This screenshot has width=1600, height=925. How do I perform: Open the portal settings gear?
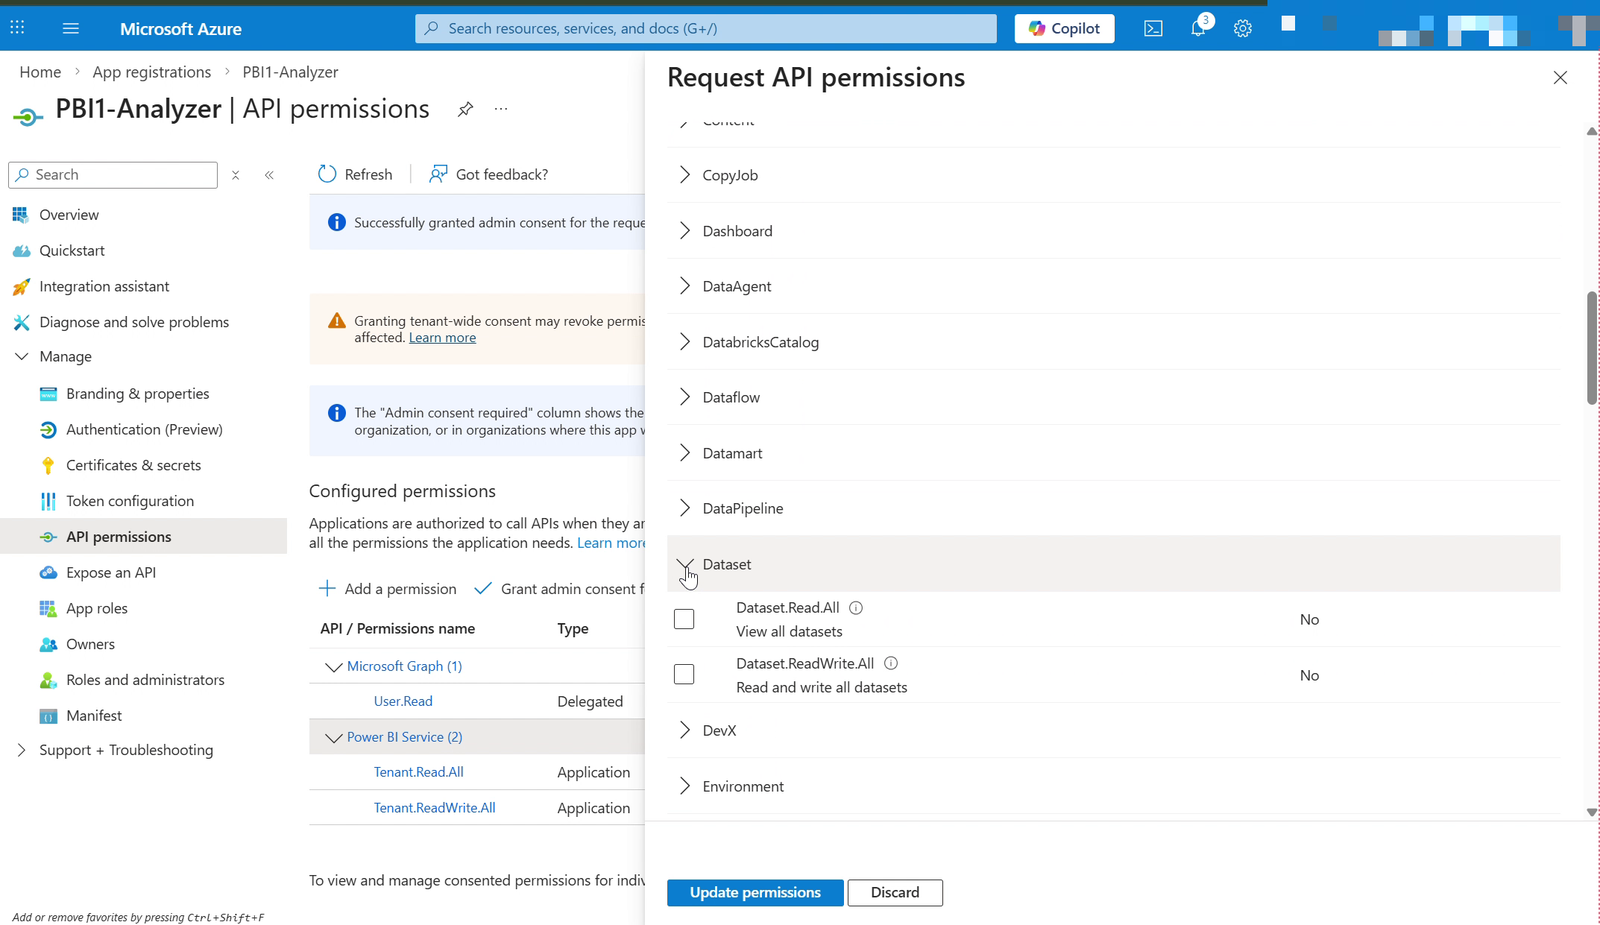[x=1243, y=28]
